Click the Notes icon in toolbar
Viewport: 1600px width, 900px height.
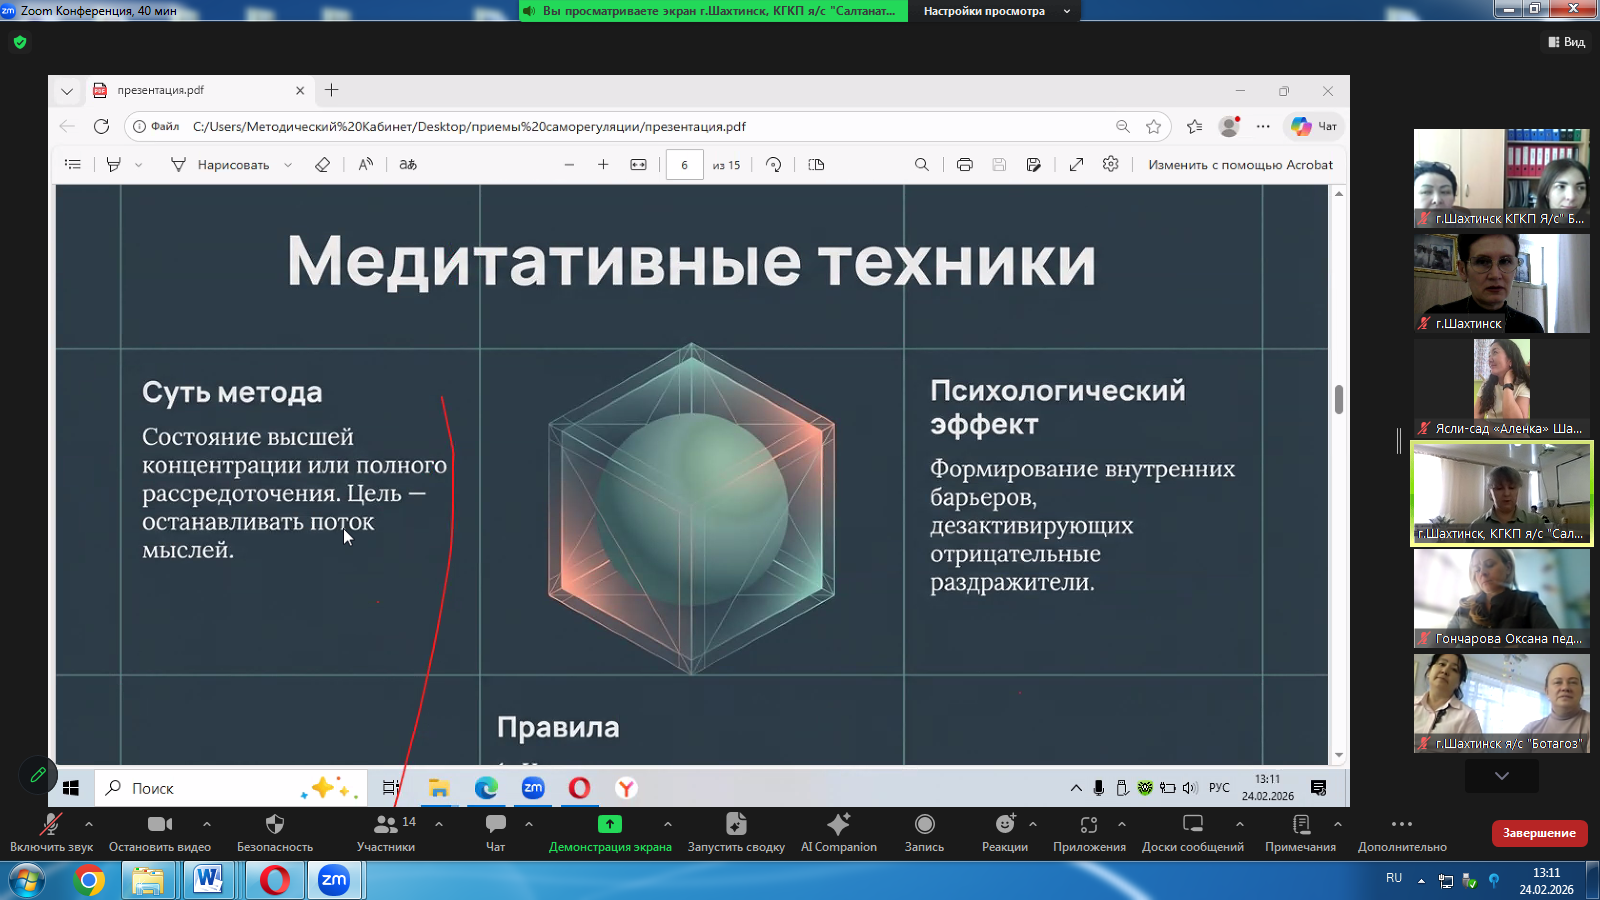[x=1300, y=832]
